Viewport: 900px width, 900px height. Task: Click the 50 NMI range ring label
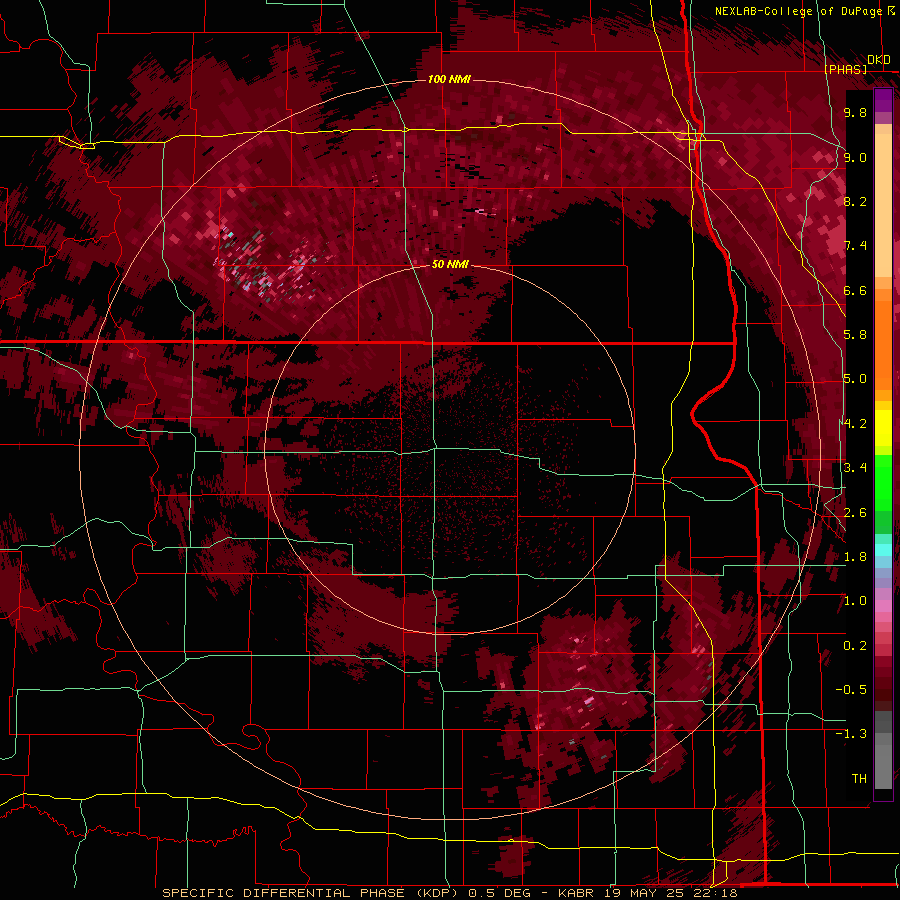tap(450, 265)
